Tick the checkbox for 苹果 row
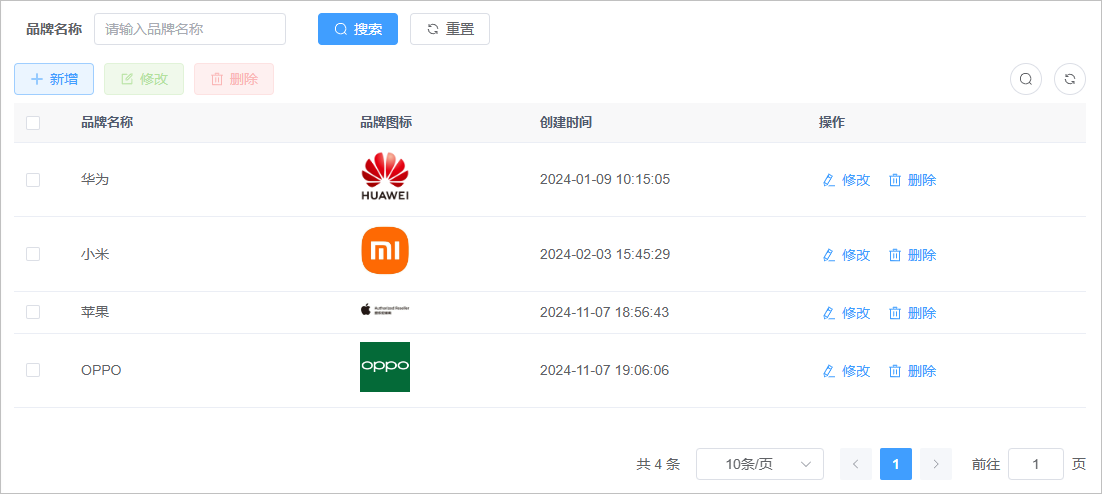1102x494 pixels. (x=33, y=312)
